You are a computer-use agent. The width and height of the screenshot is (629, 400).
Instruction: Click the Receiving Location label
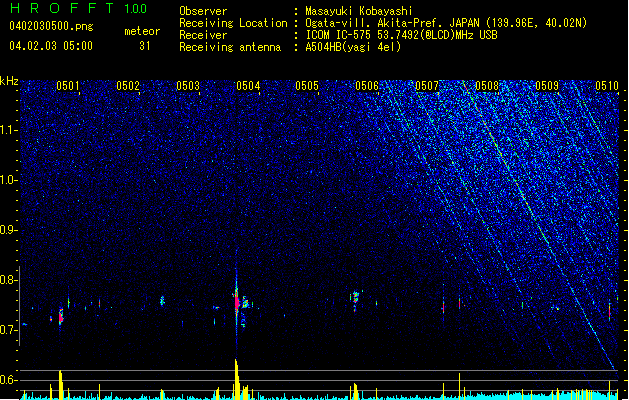(233, 23)
